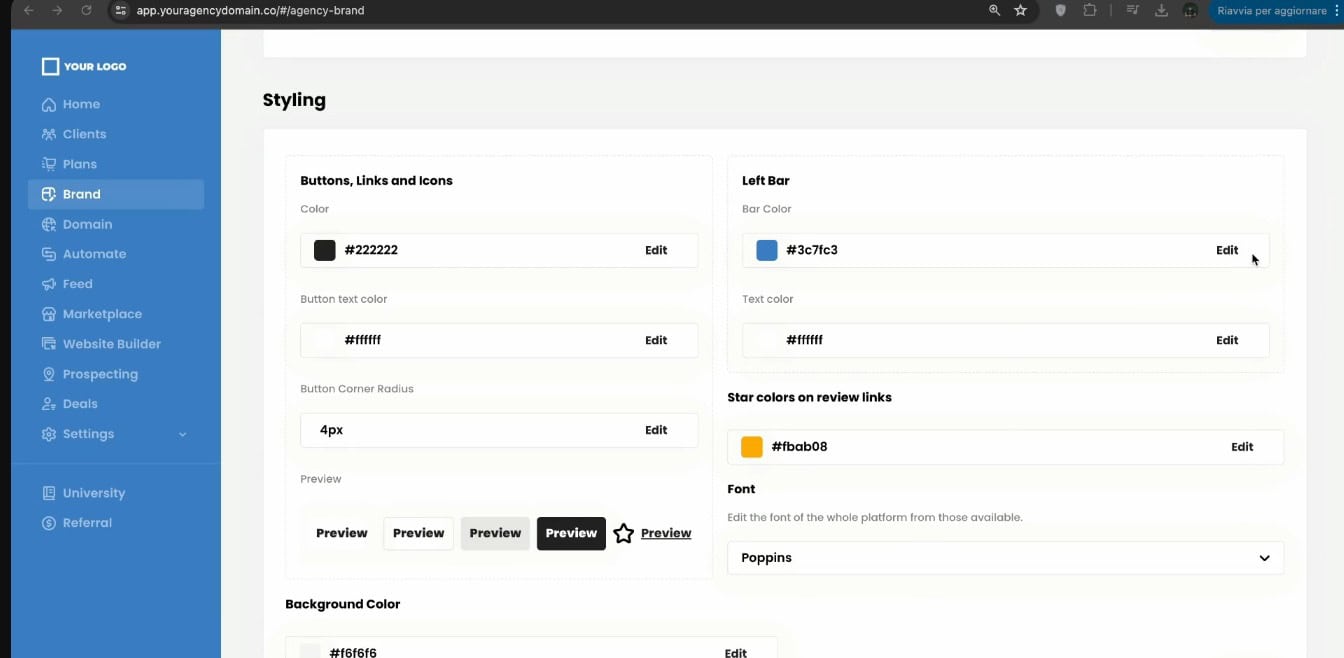Bookmark page with browser star icon
The height and width of the screenshot is (658, 1344).
point(1020,10)
